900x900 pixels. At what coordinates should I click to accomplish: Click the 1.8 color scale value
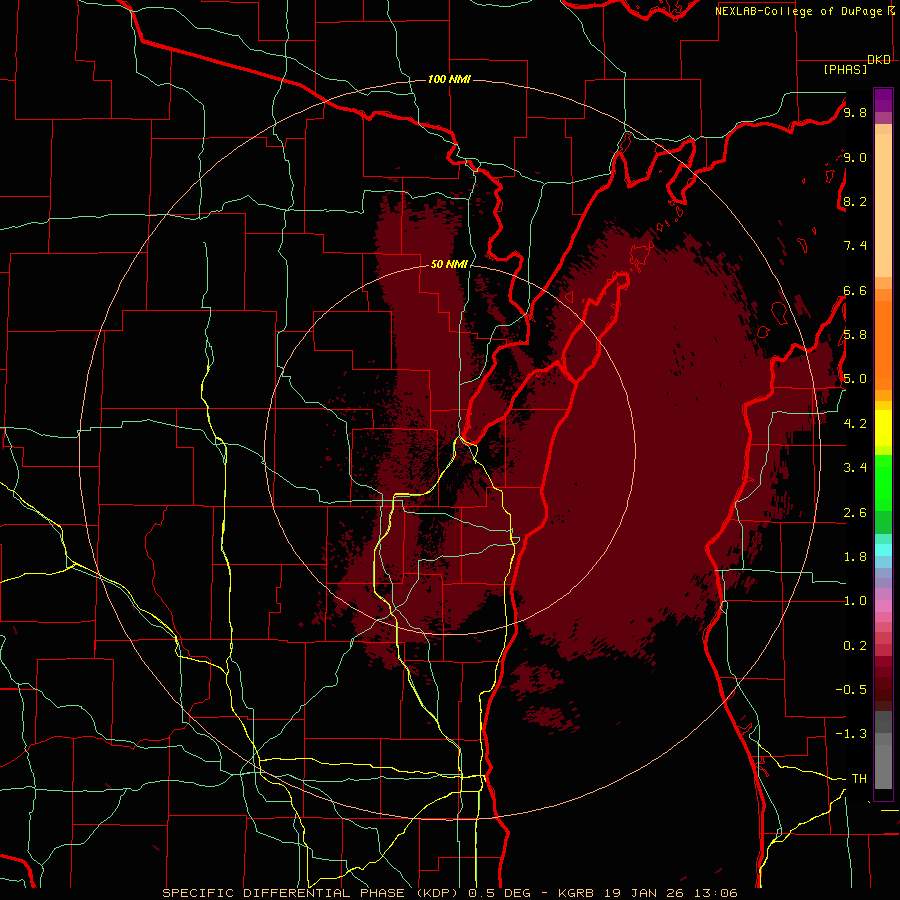pyautogui.click(x=855, y=557)
